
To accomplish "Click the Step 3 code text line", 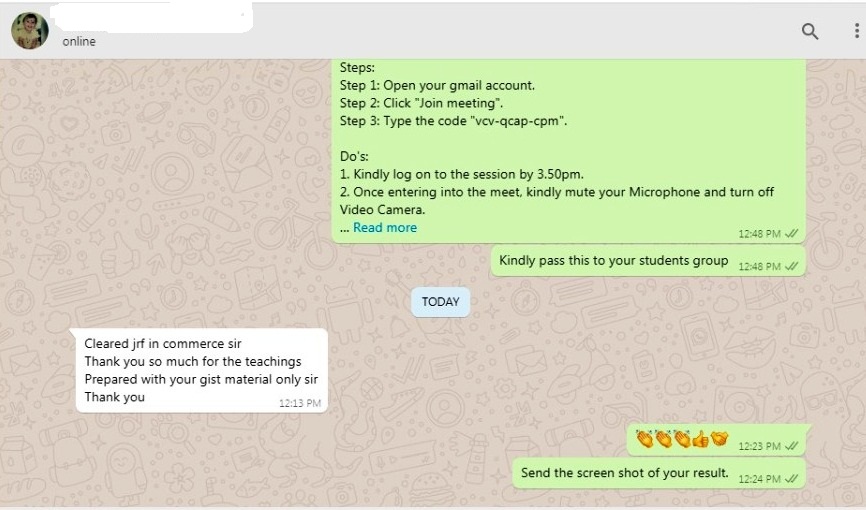I will pyautogui.click(x=453, y=121).
